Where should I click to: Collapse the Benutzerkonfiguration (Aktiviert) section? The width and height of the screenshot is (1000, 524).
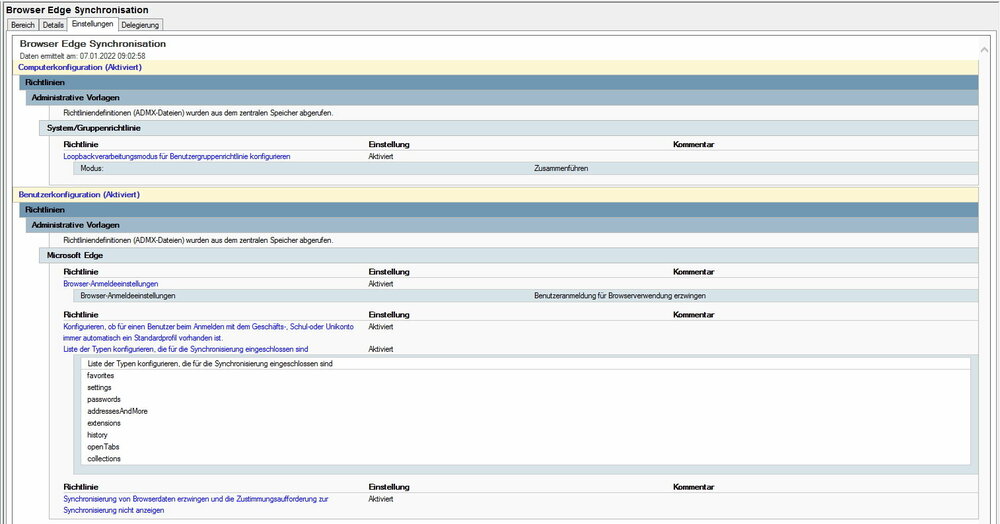(x=79, y=194)
